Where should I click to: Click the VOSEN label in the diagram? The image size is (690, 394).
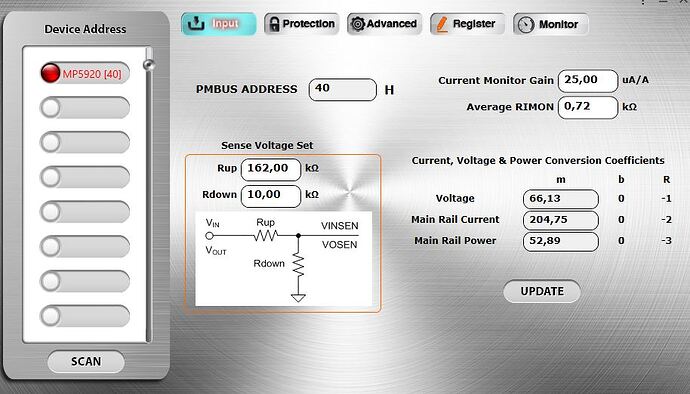[x=339, y=245]
